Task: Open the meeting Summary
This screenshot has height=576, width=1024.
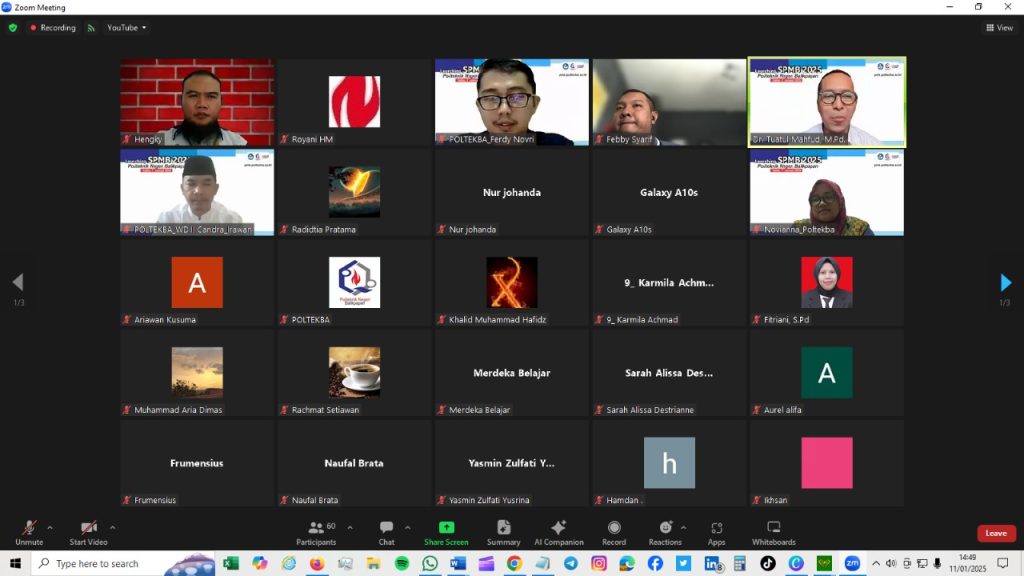Action: (503, 532)
